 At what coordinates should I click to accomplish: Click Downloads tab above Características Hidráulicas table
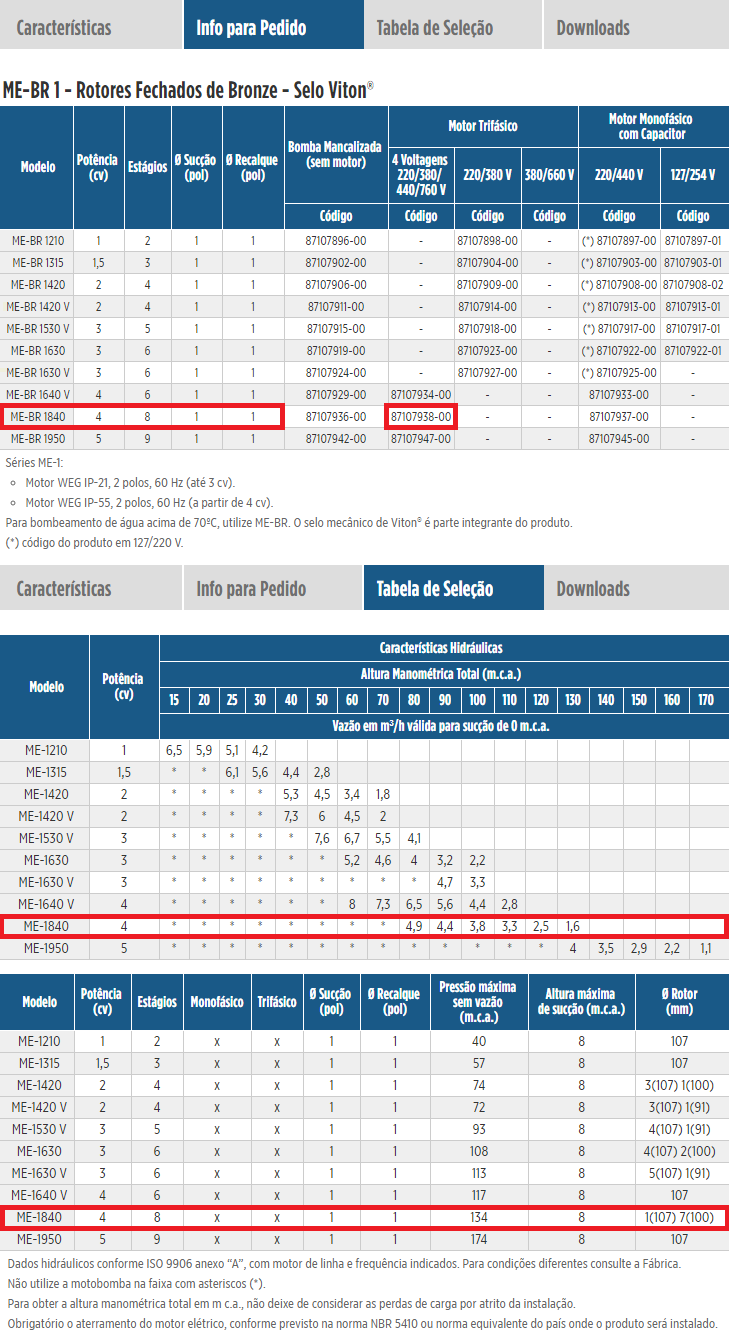(593, 588)
